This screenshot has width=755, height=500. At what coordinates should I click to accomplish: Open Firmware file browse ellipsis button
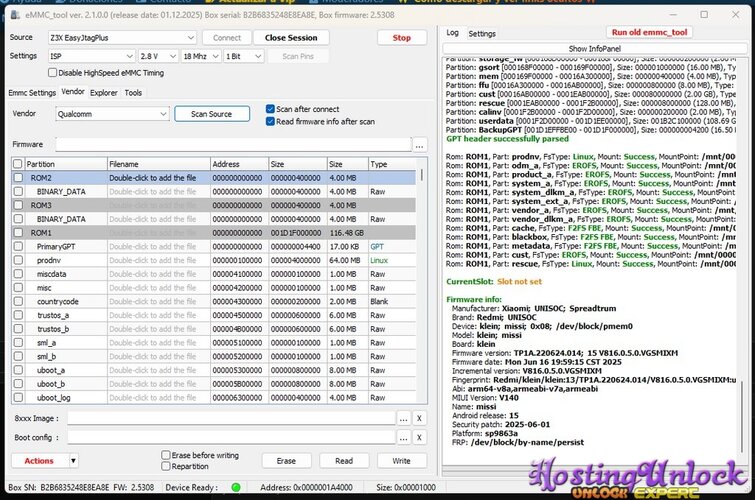click(420, 145)
